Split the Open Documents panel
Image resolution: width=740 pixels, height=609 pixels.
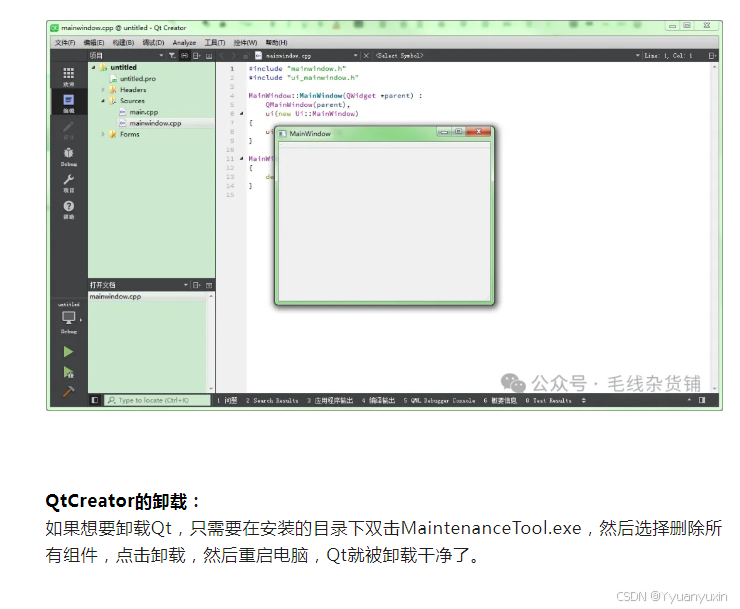[x=197, y=285]
